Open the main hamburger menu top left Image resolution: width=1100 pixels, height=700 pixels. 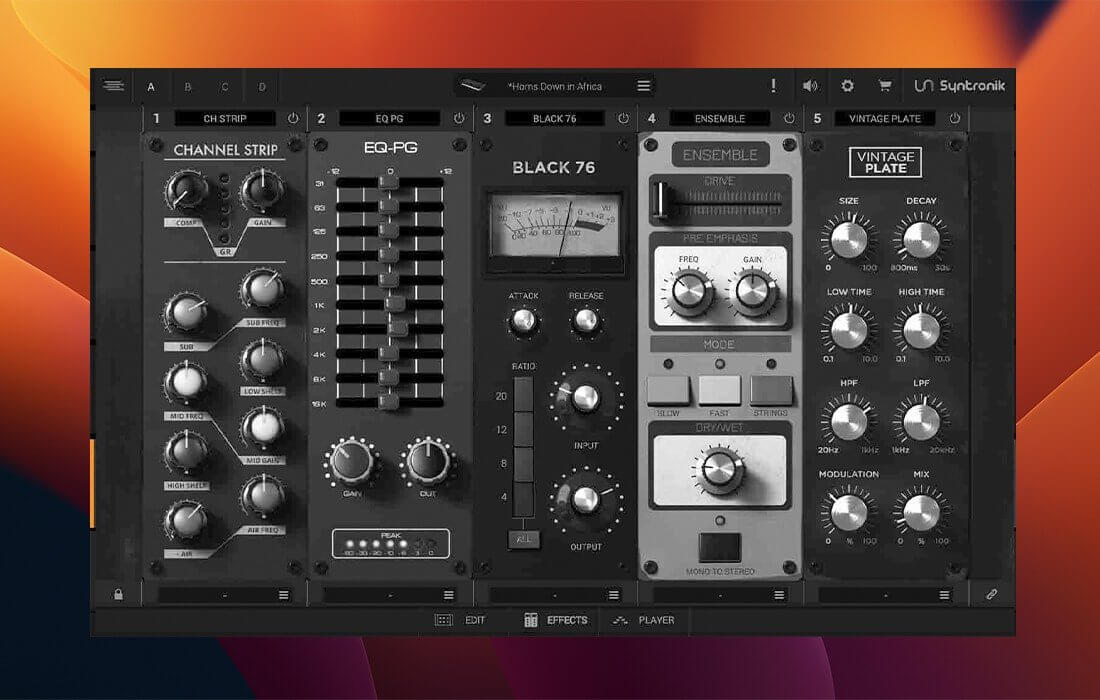click(x=114, y=85)
